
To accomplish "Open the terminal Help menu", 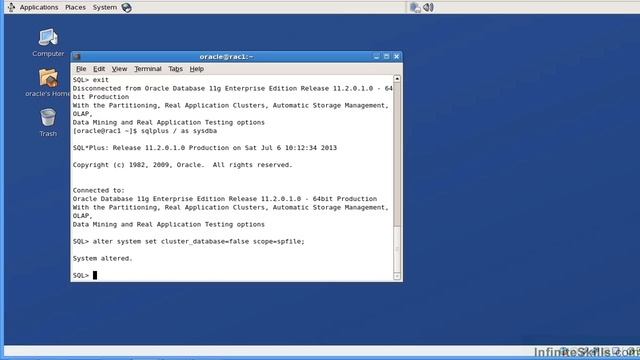I will pos(197,69).
